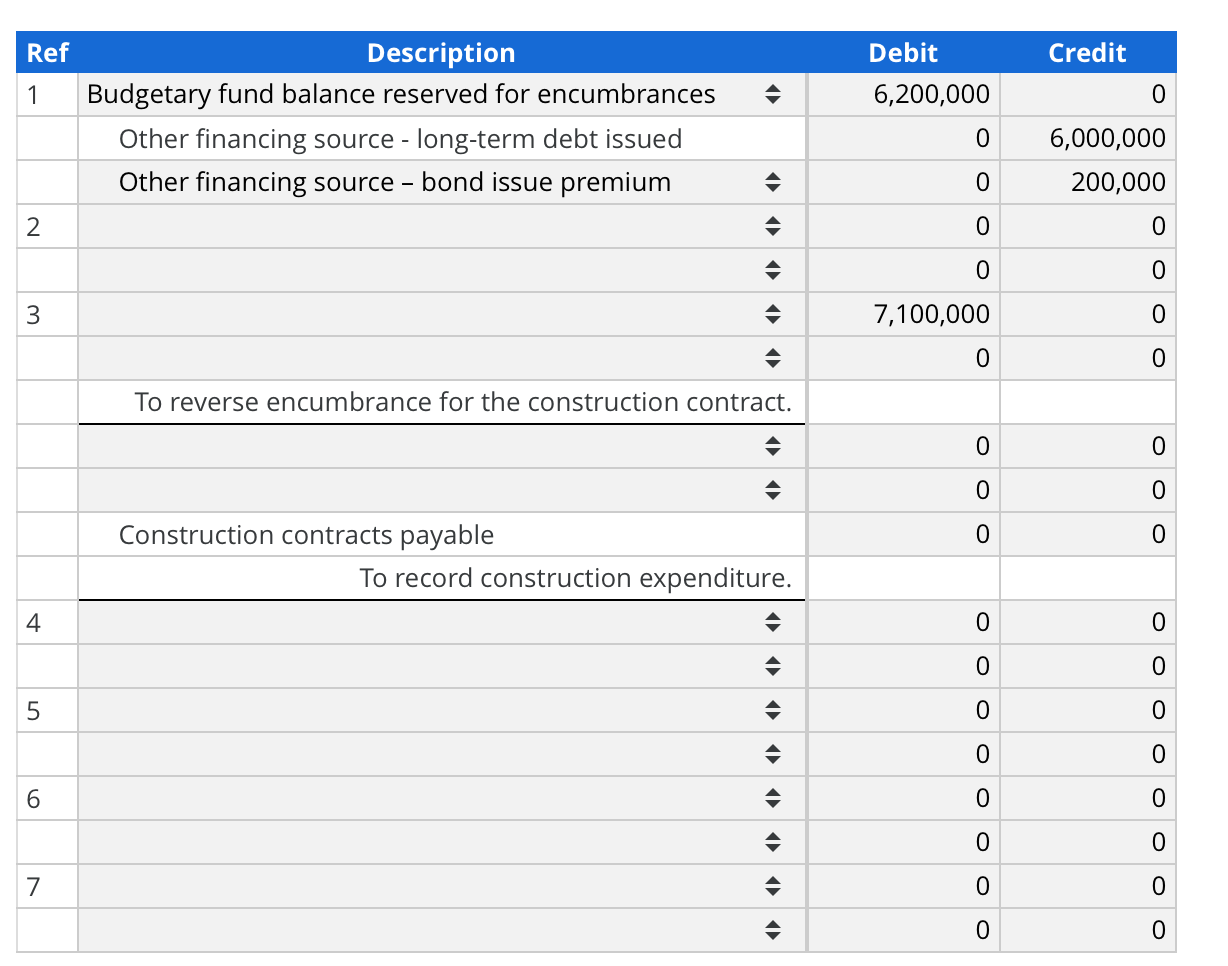1228x966 pixels.
Task: Open the account selector on entry 7 last row
Action: pos(773,929)
